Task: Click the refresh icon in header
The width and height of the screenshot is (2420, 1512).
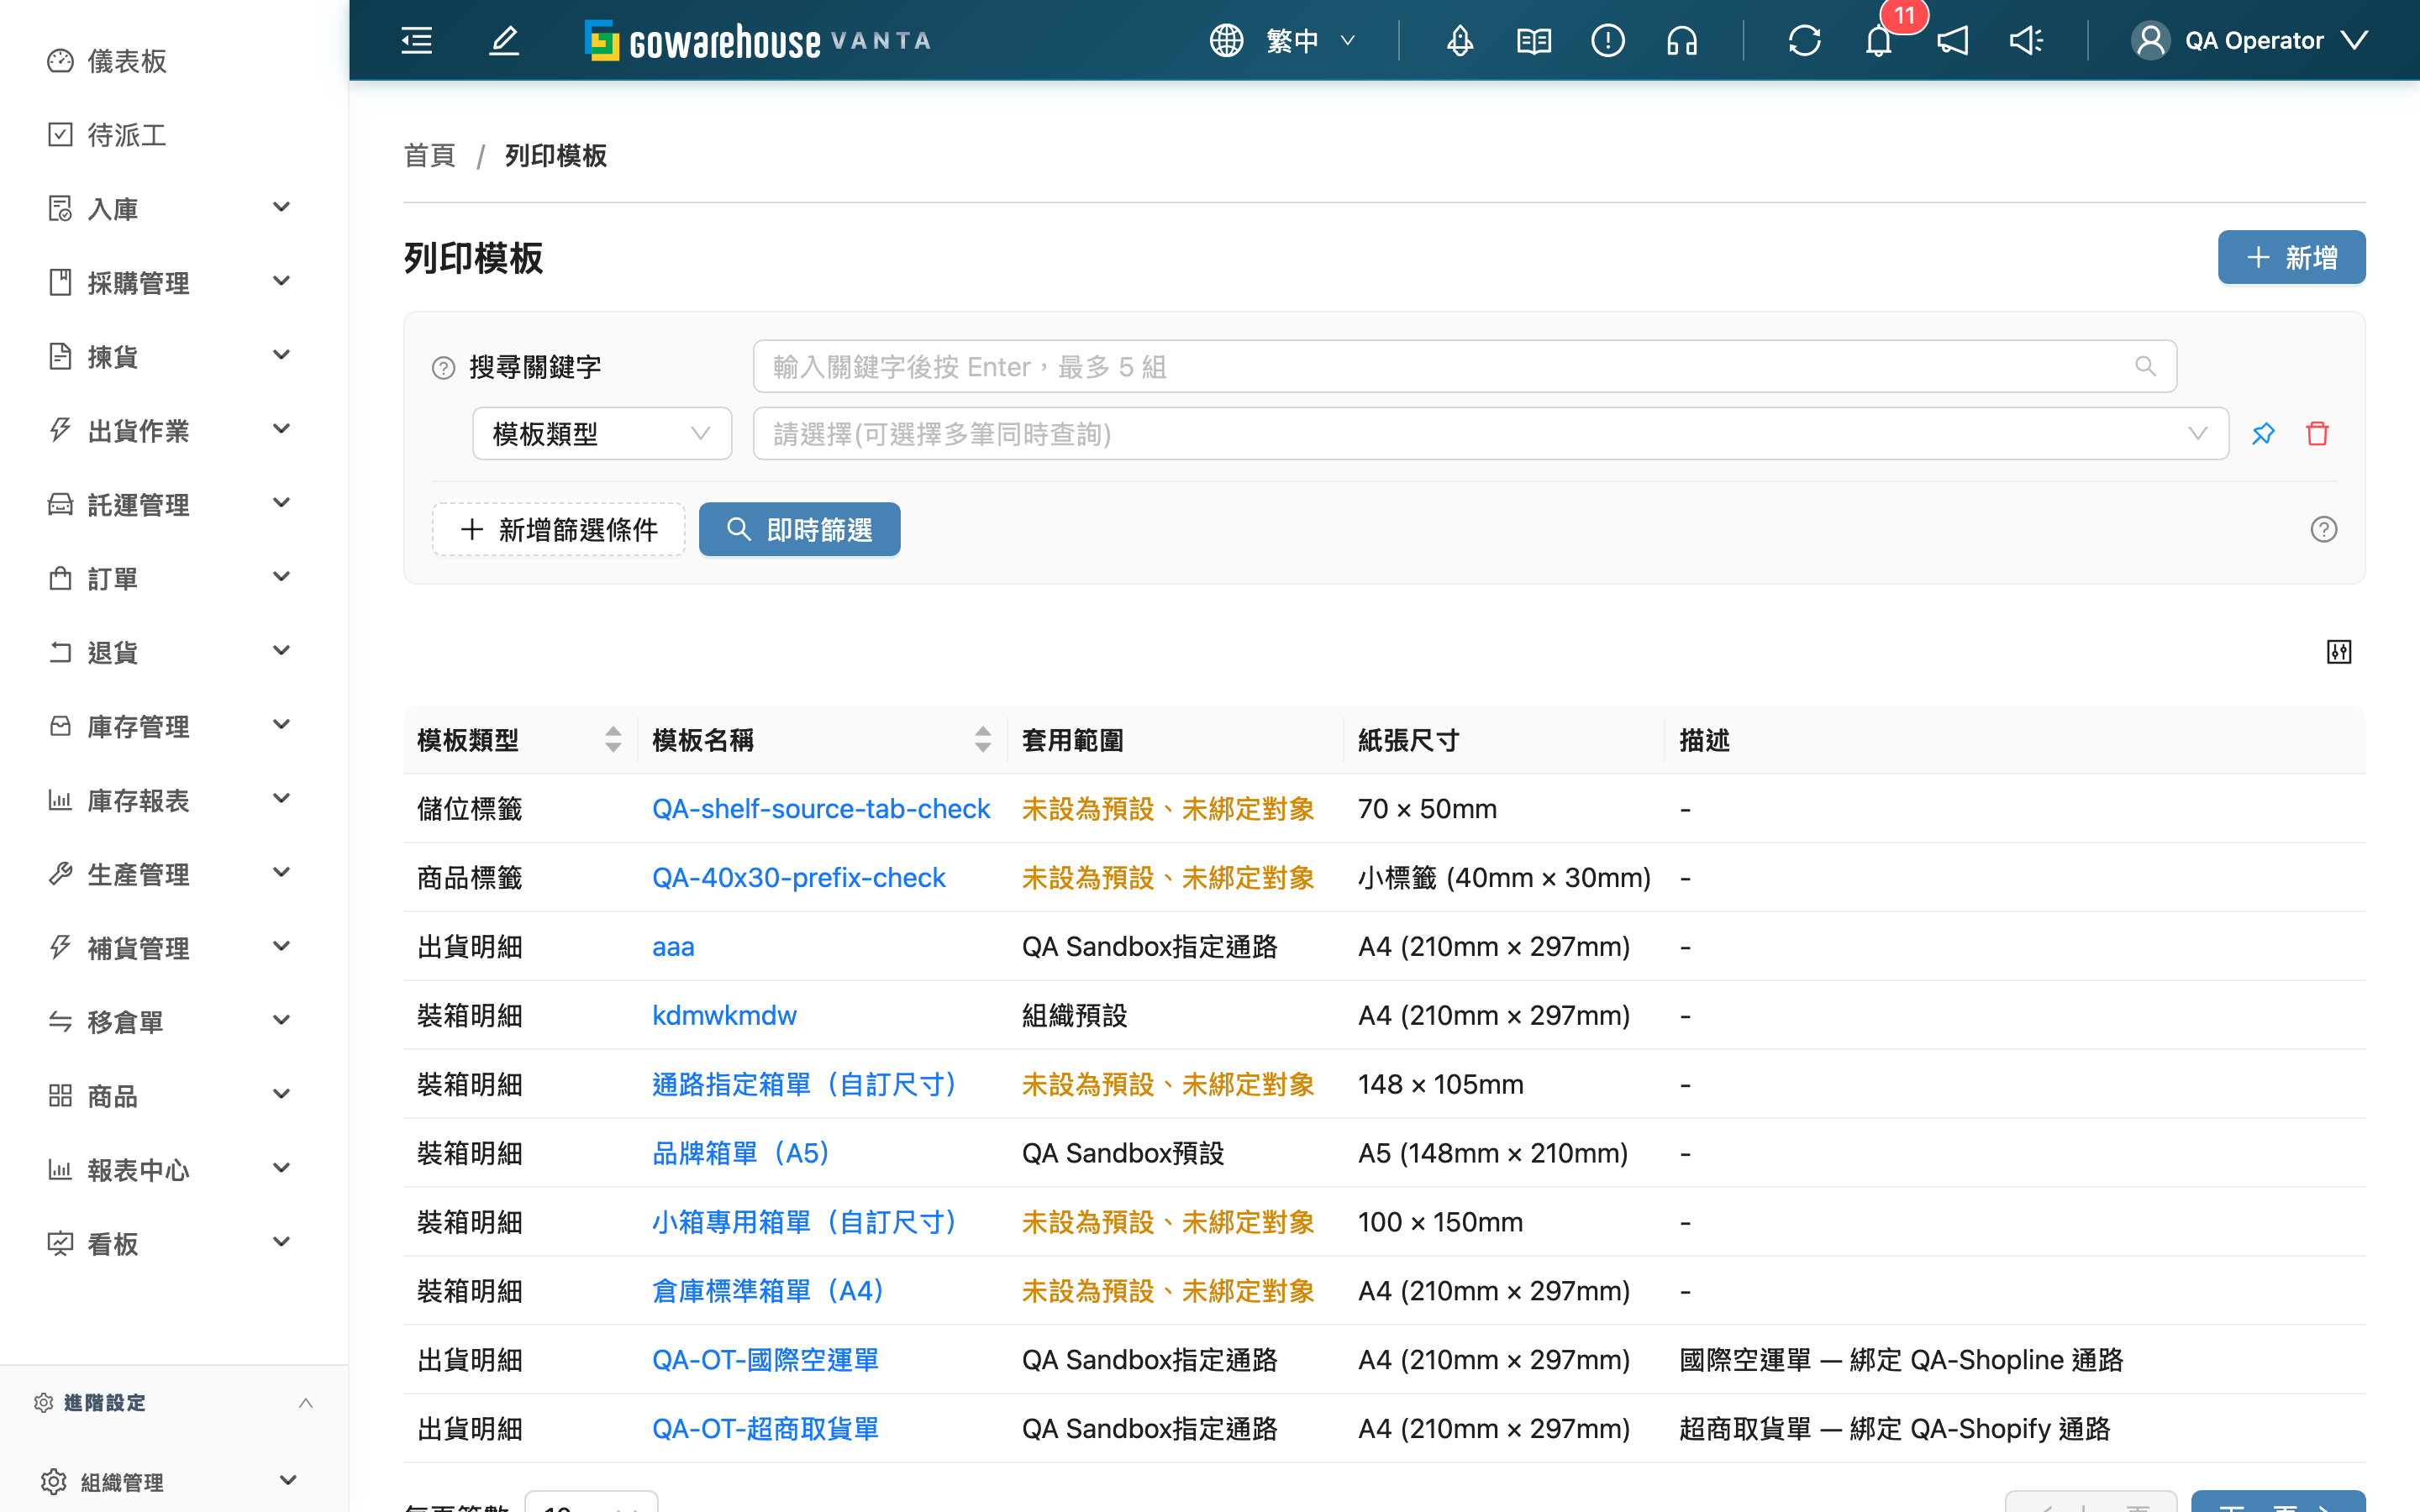Action: tap(1804, 41)
